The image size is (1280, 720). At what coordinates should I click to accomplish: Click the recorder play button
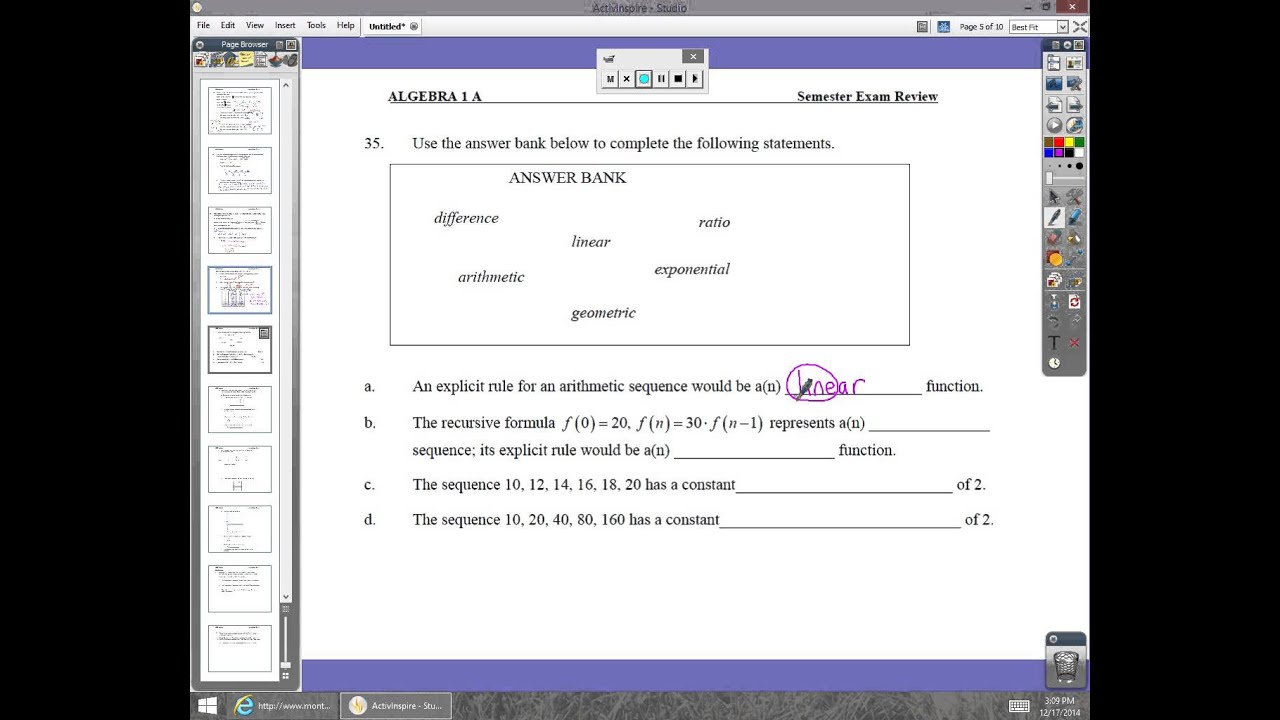point(695,78)
